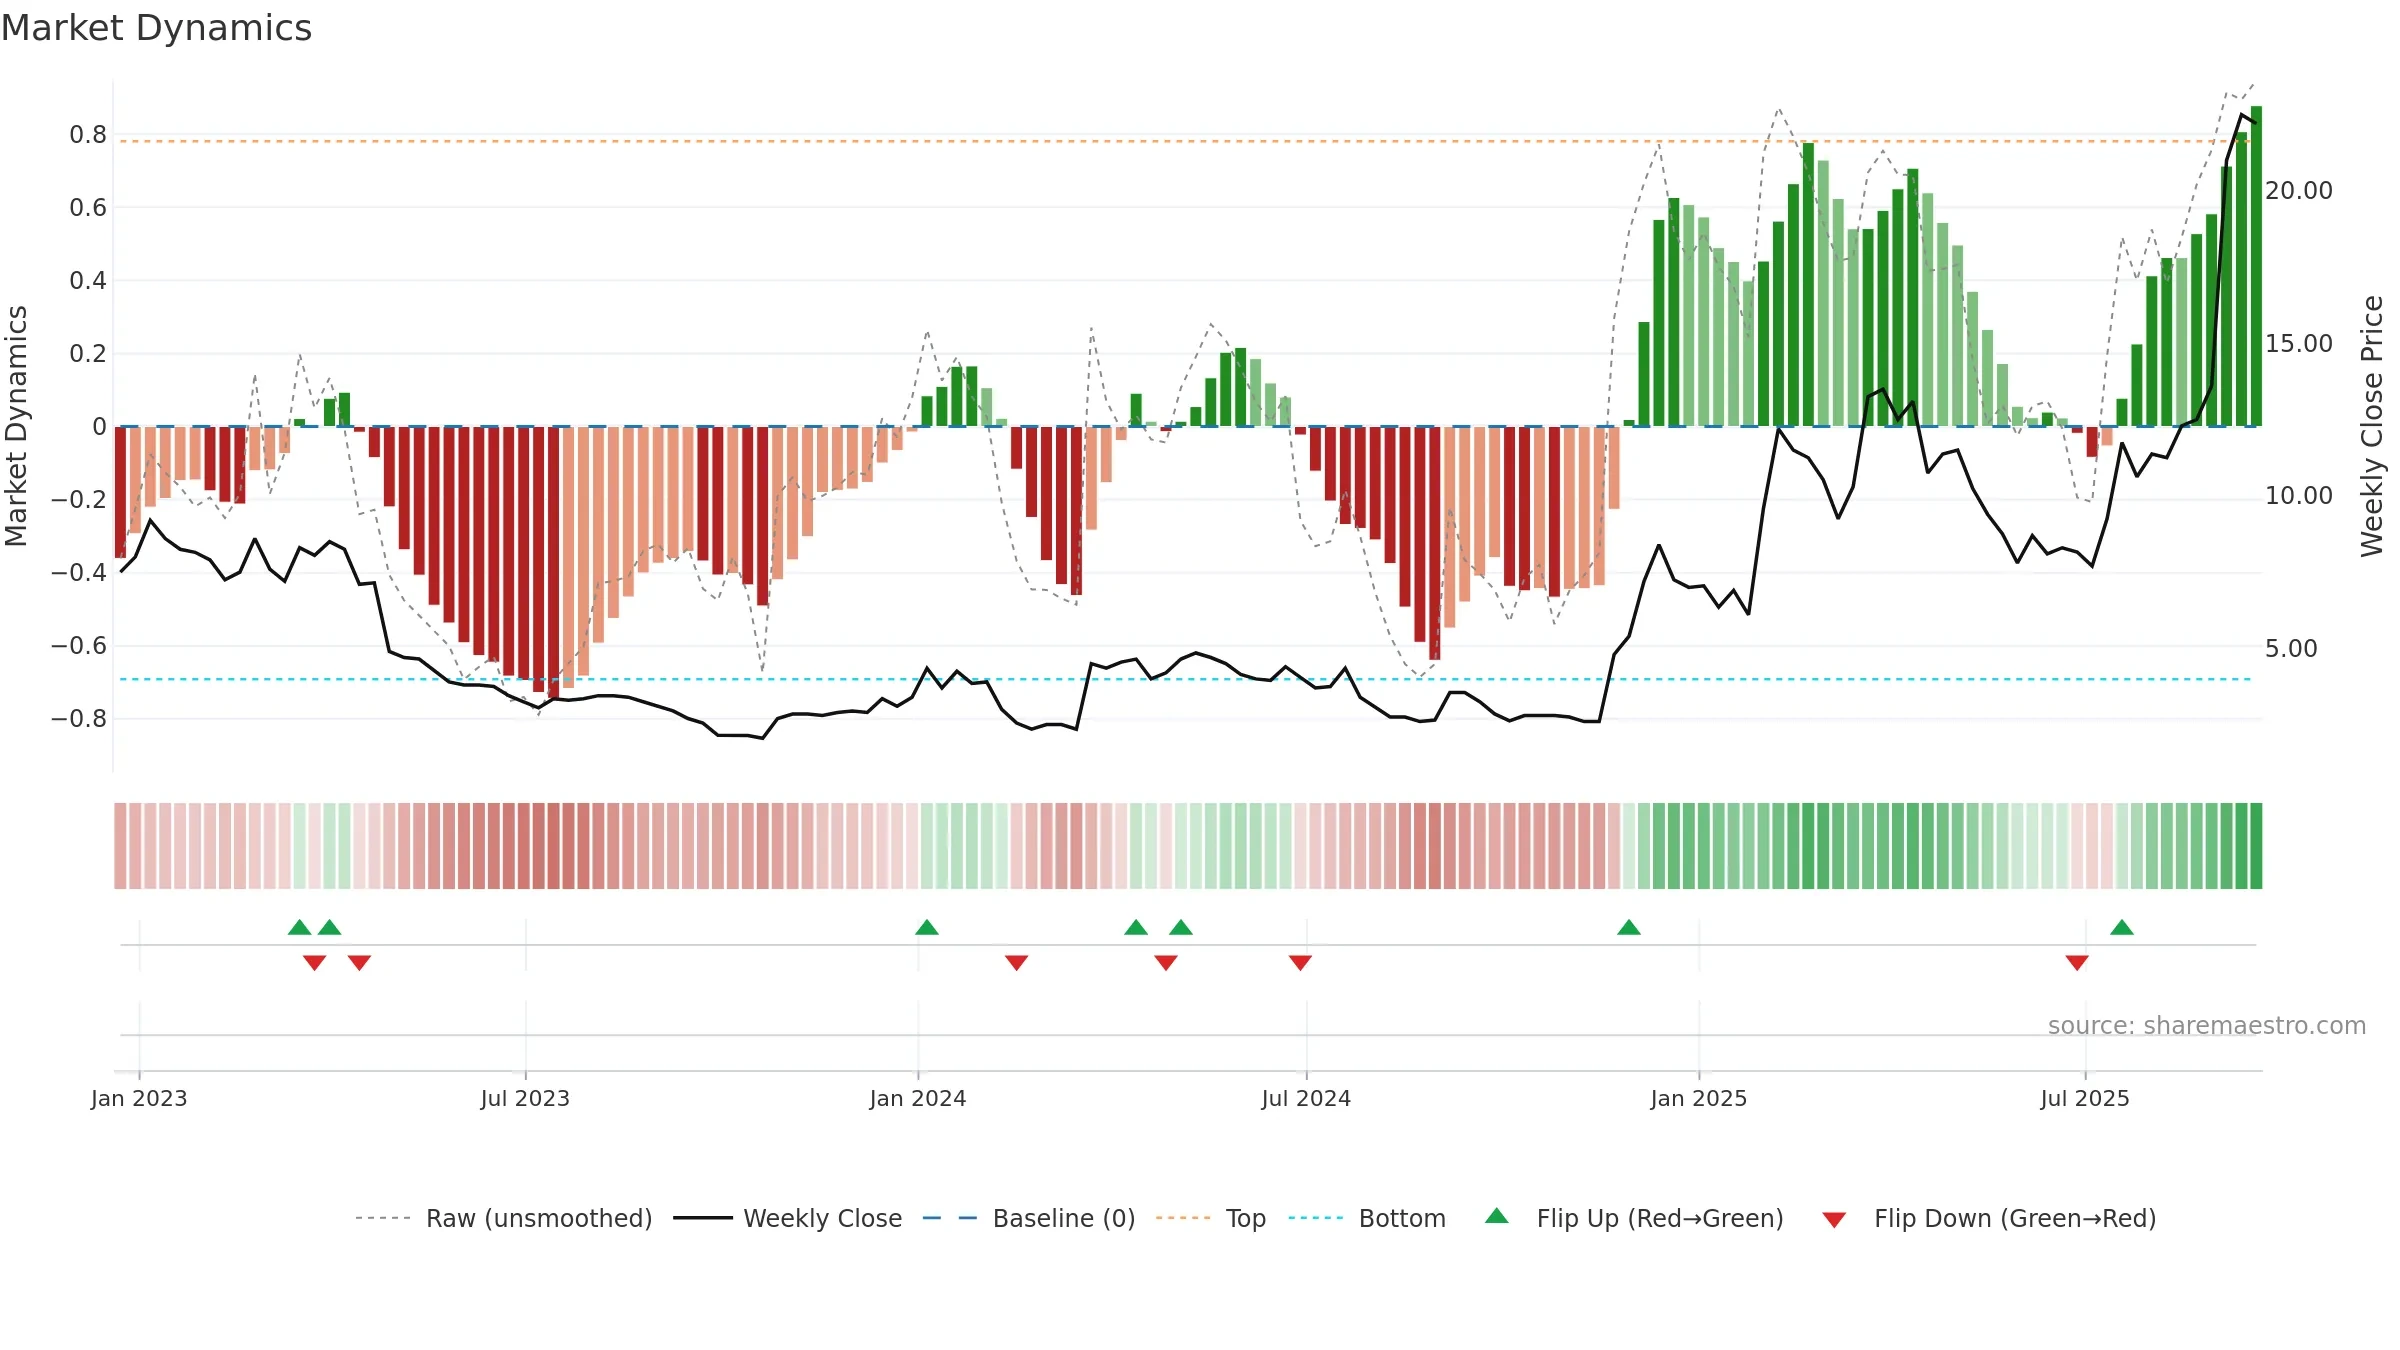Toggle Flip Down (Green→Red) legend label
Viewport: 2400px width, 1350px height.
(2015, 1218)
